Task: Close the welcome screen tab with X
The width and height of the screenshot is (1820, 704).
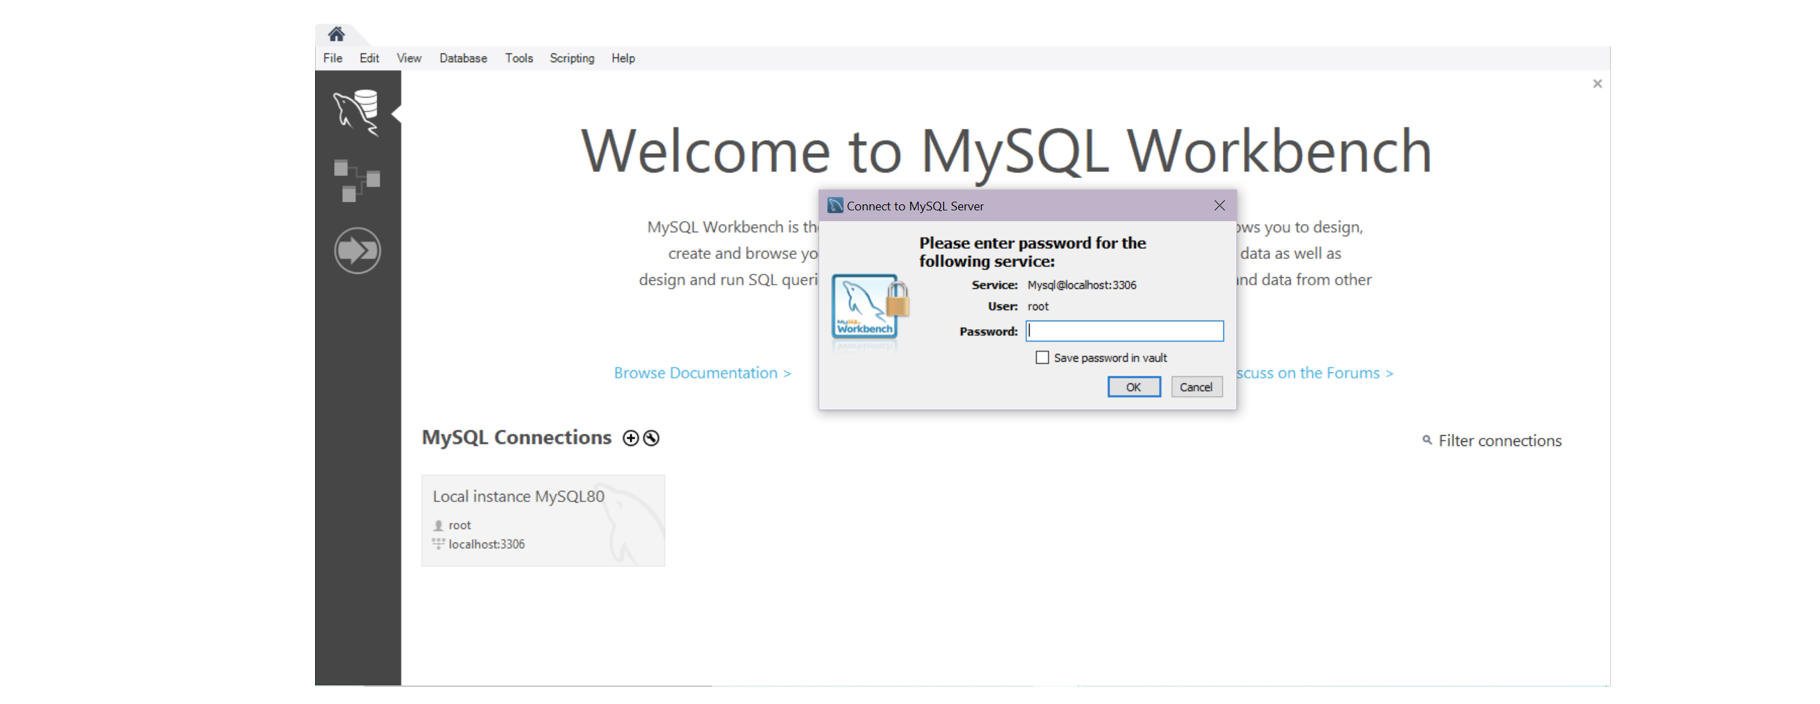Action: [1597, 84]
